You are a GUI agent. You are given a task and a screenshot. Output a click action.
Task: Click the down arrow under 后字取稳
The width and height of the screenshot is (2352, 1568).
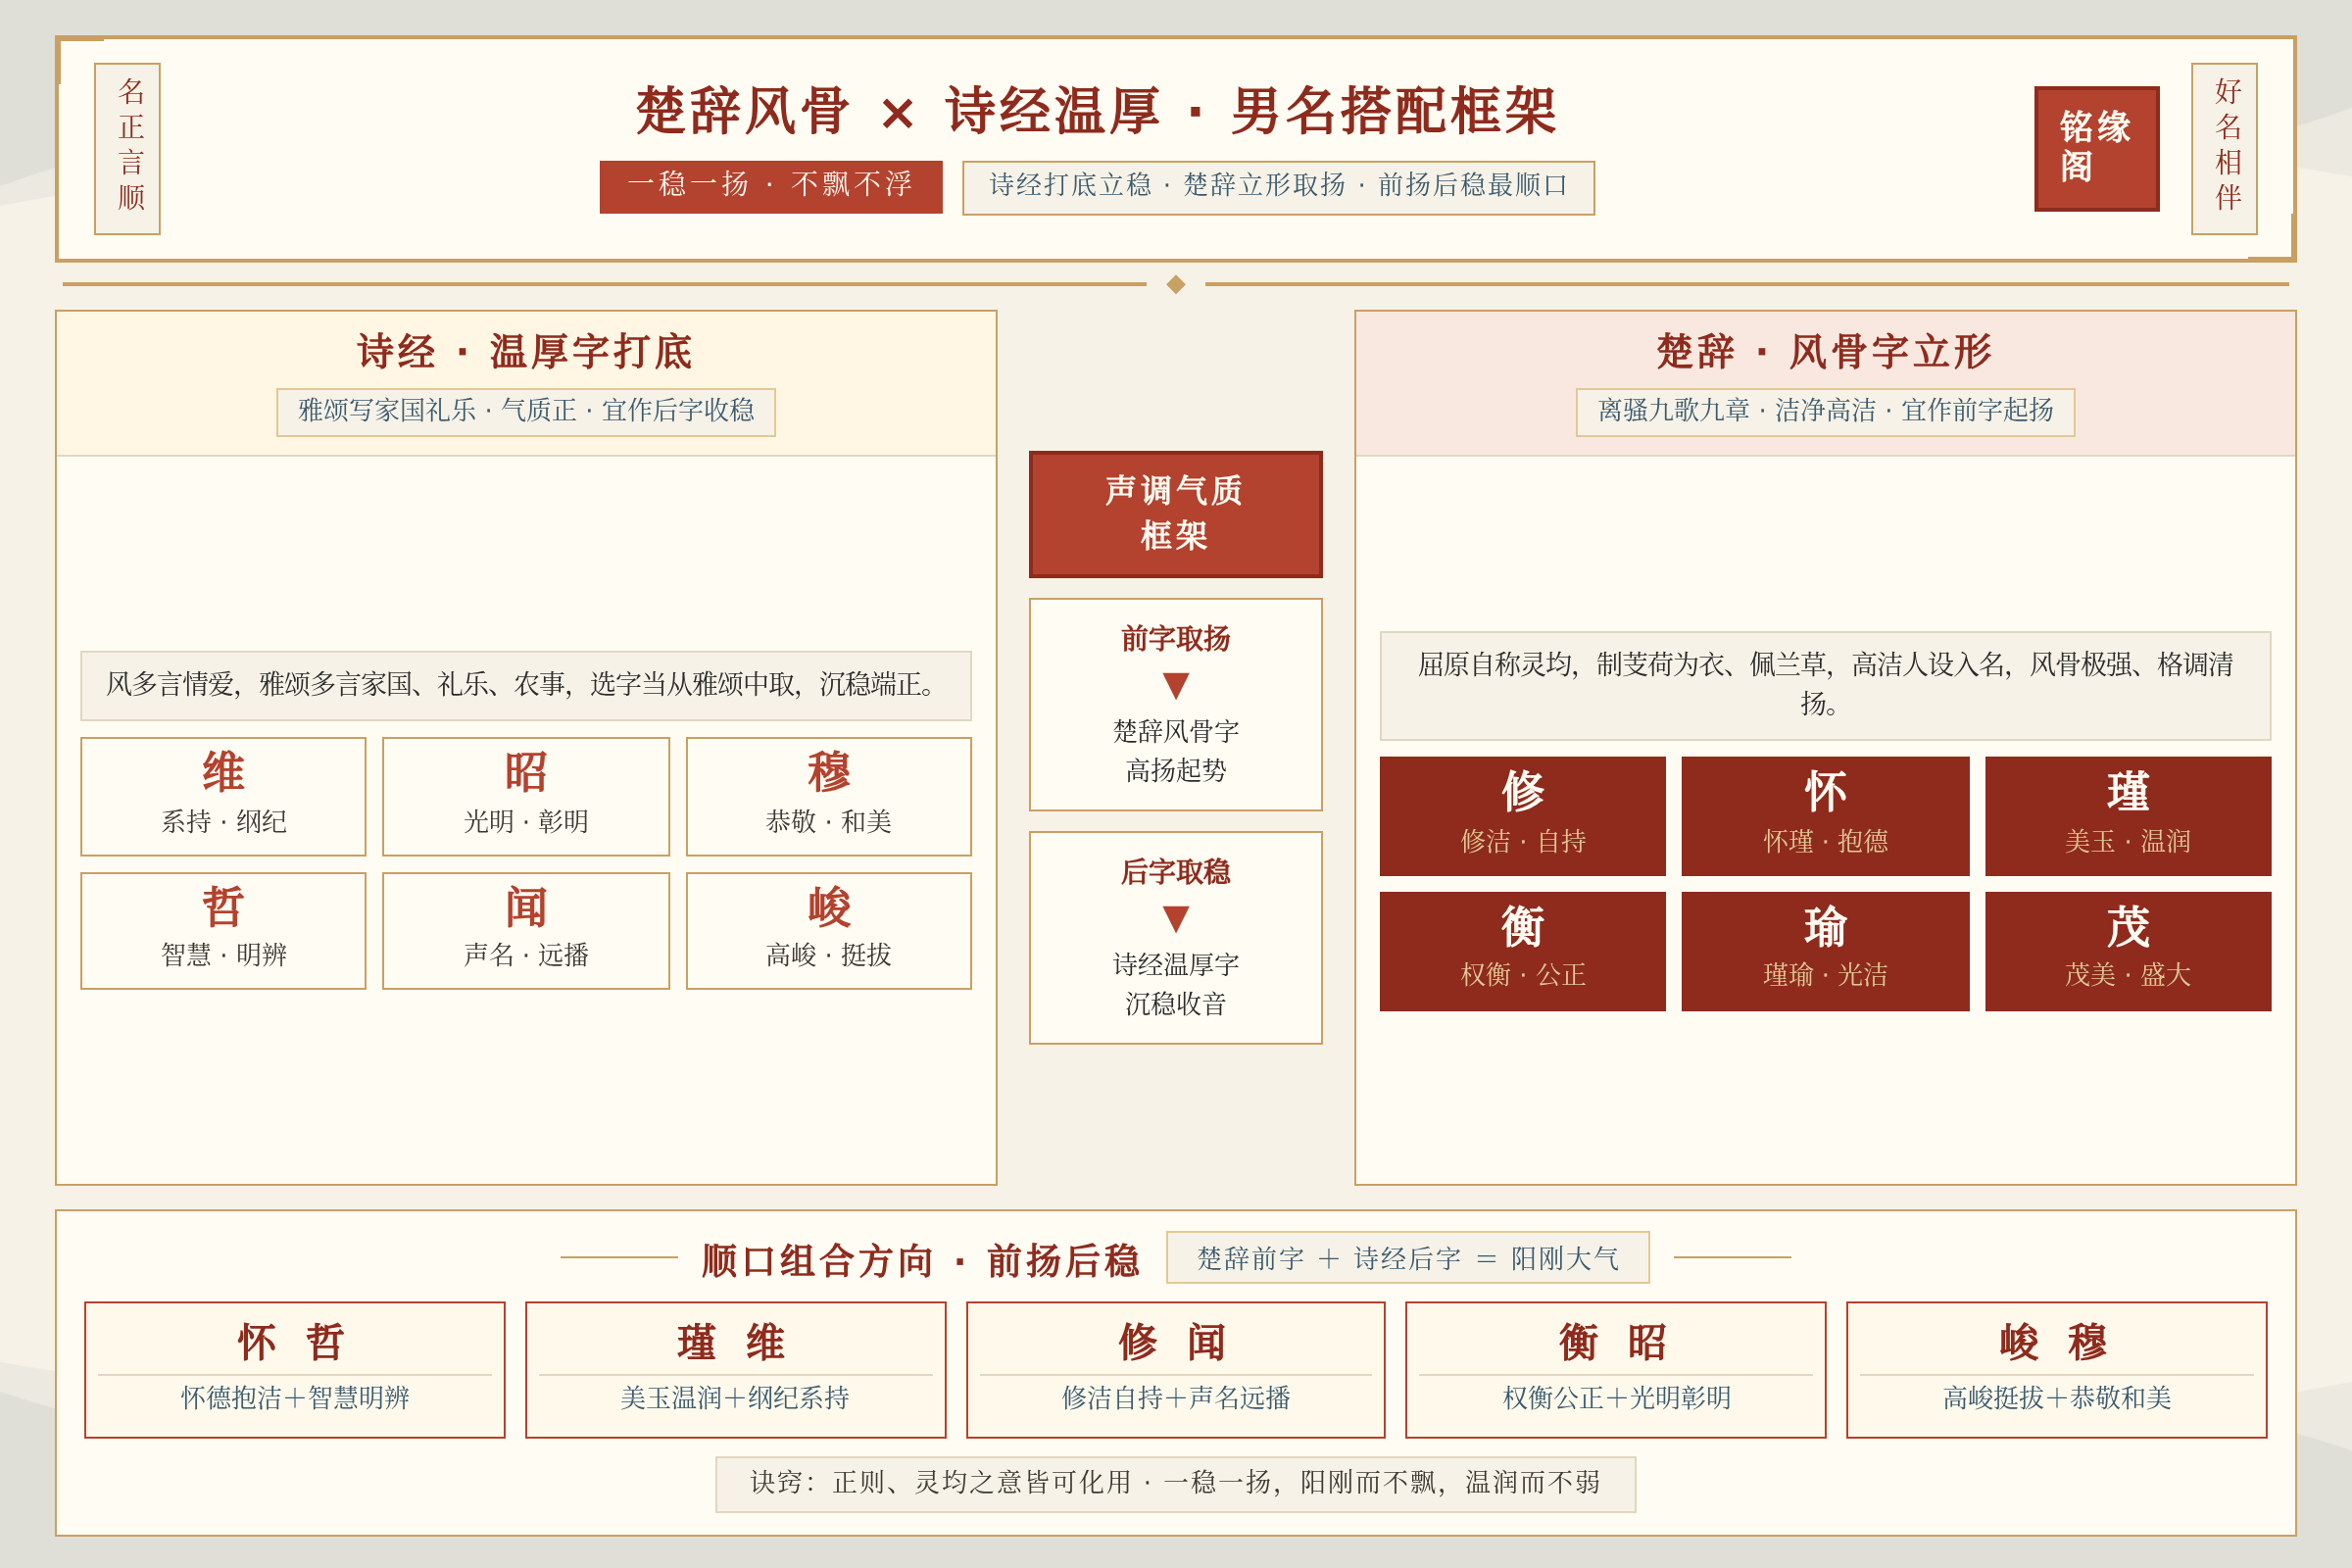1175,919
